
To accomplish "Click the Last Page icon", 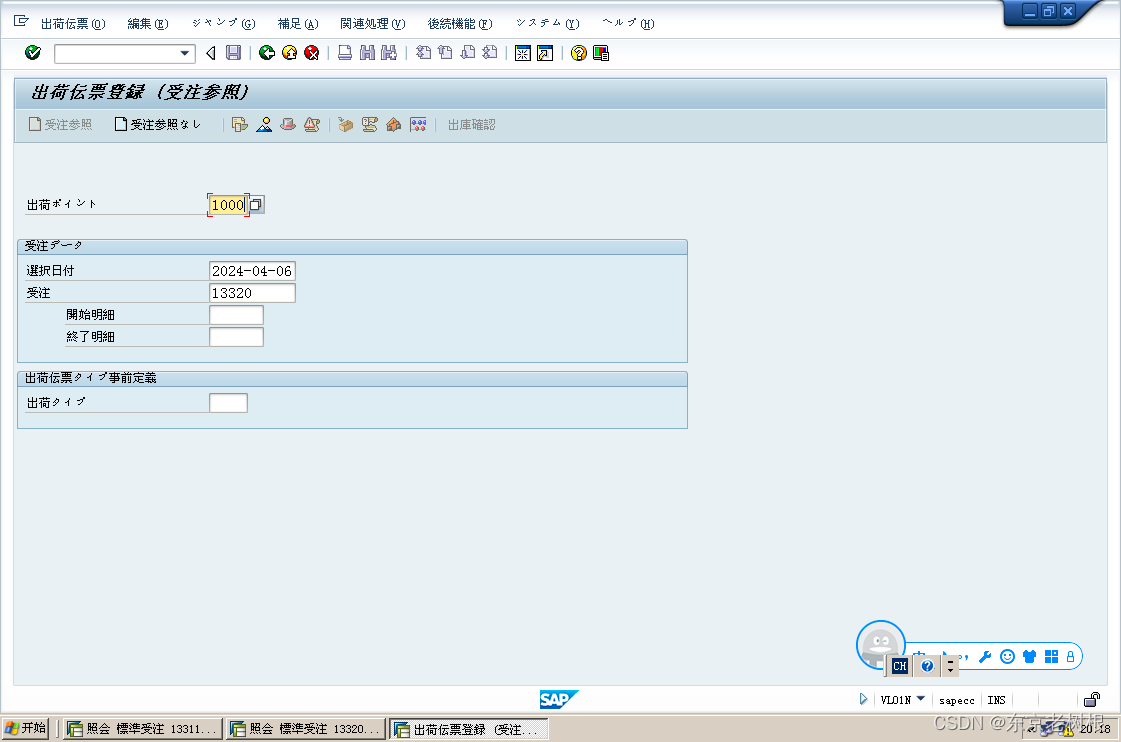I will click(x=490, y=53).
